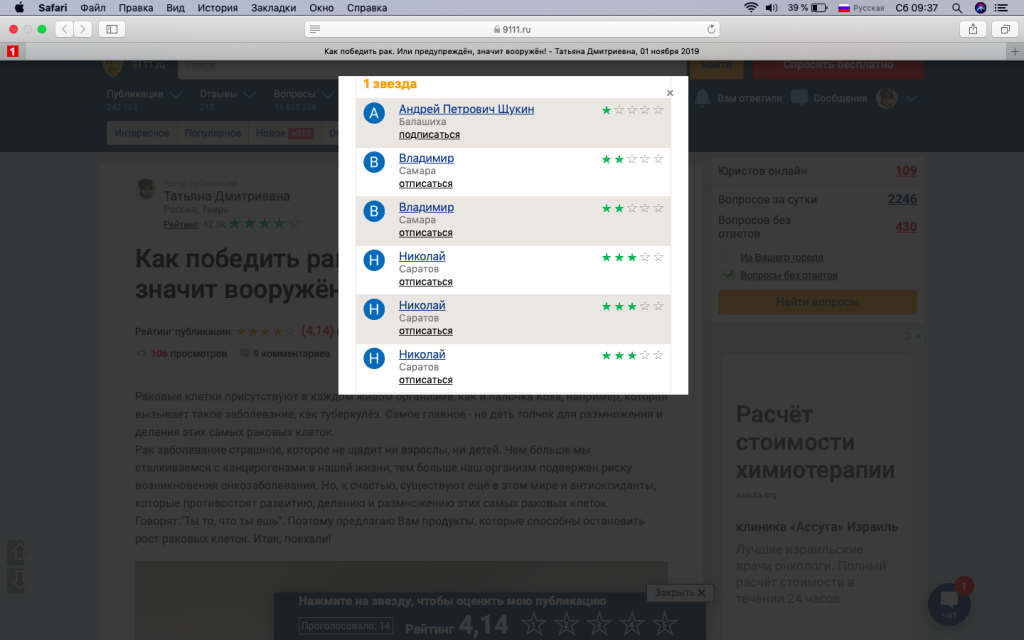Reload the page in the address bar
This screenshot has width=1024, height=640.
coord(712,29)
